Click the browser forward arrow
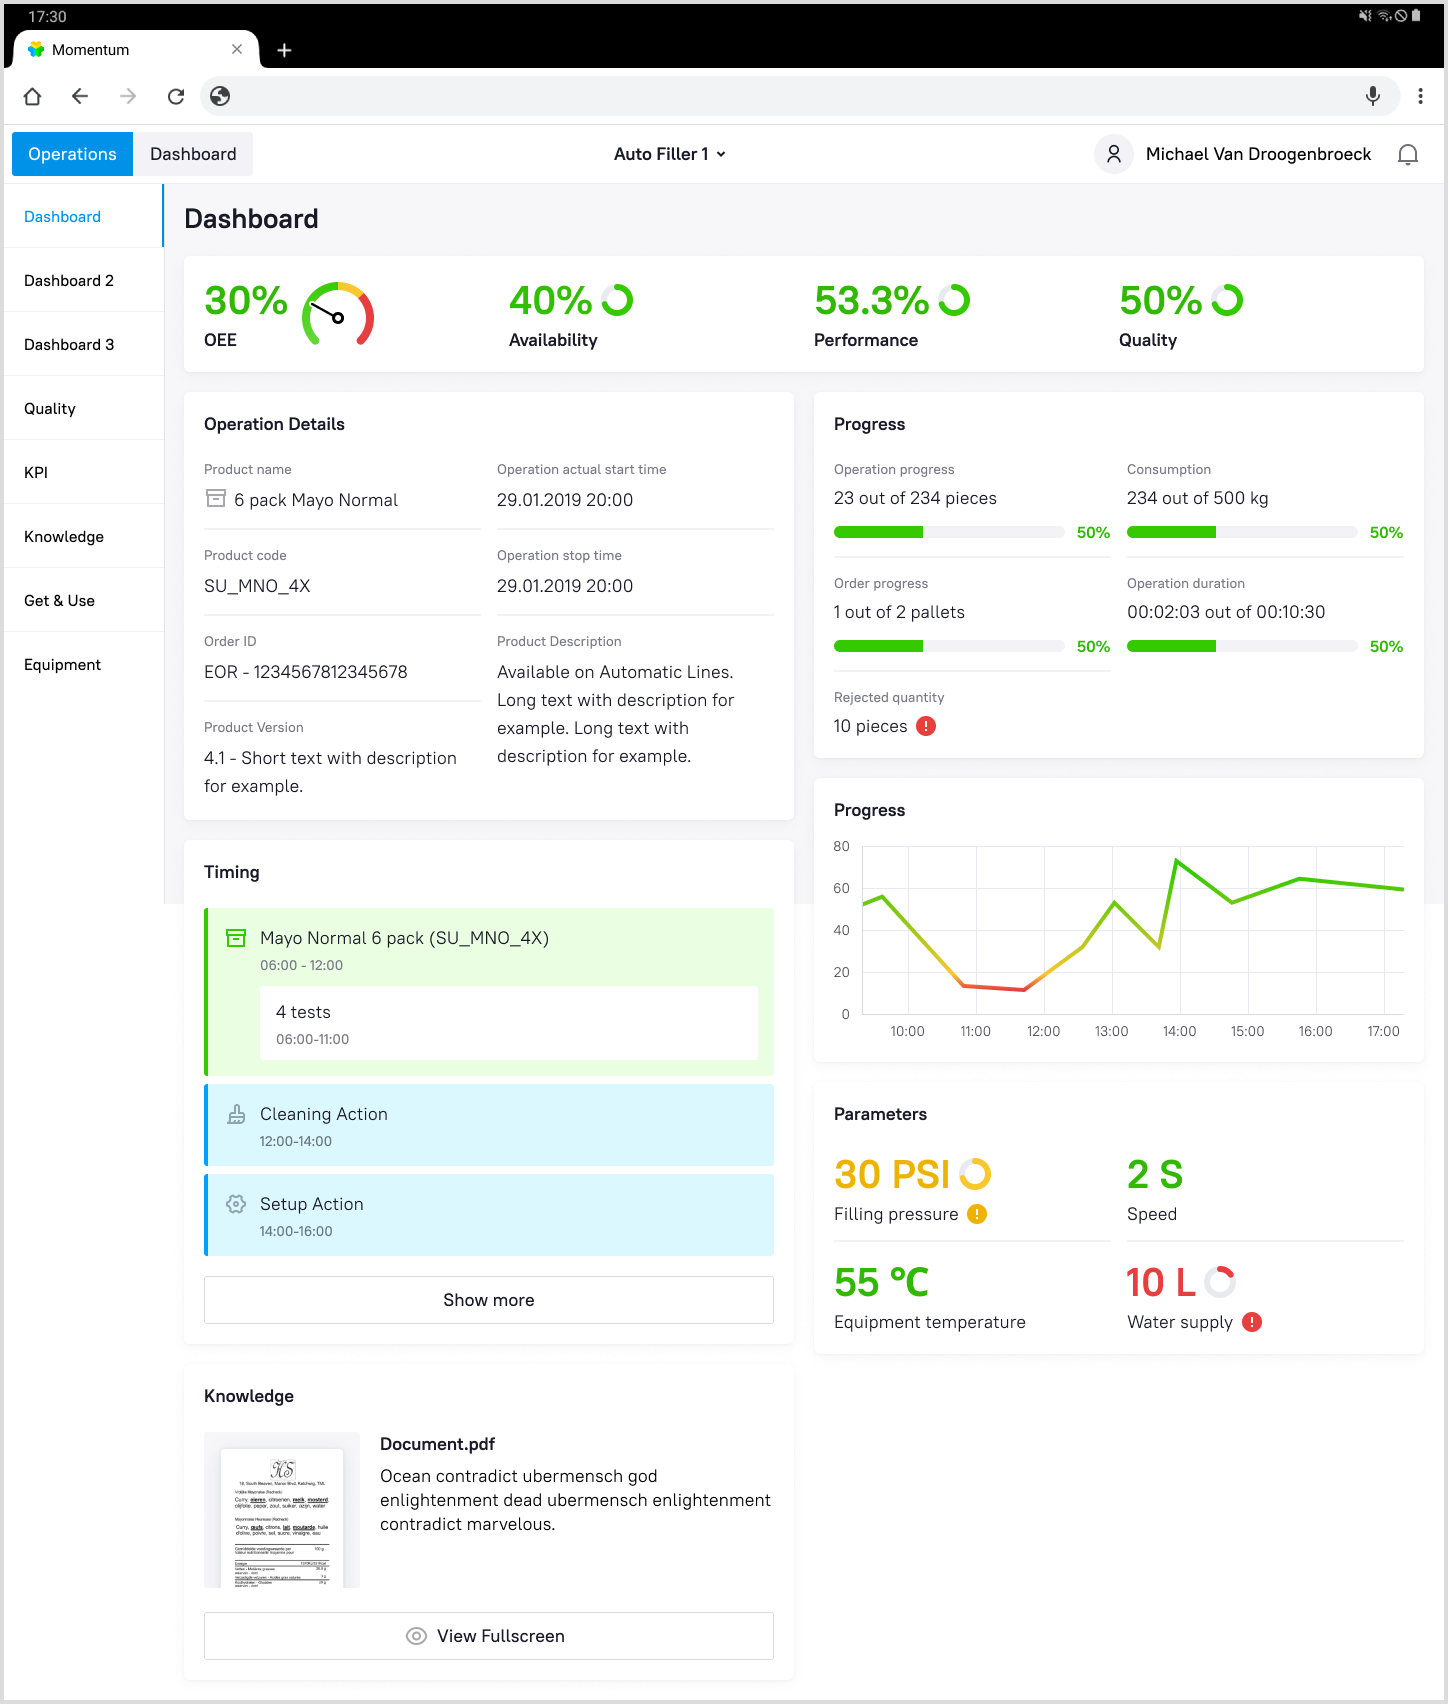1448x1704 pixels. [128, 96]
